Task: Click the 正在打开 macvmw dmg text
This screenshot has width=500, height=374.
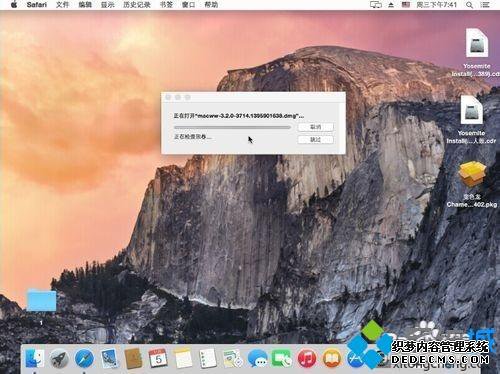Action: point(239,116)
